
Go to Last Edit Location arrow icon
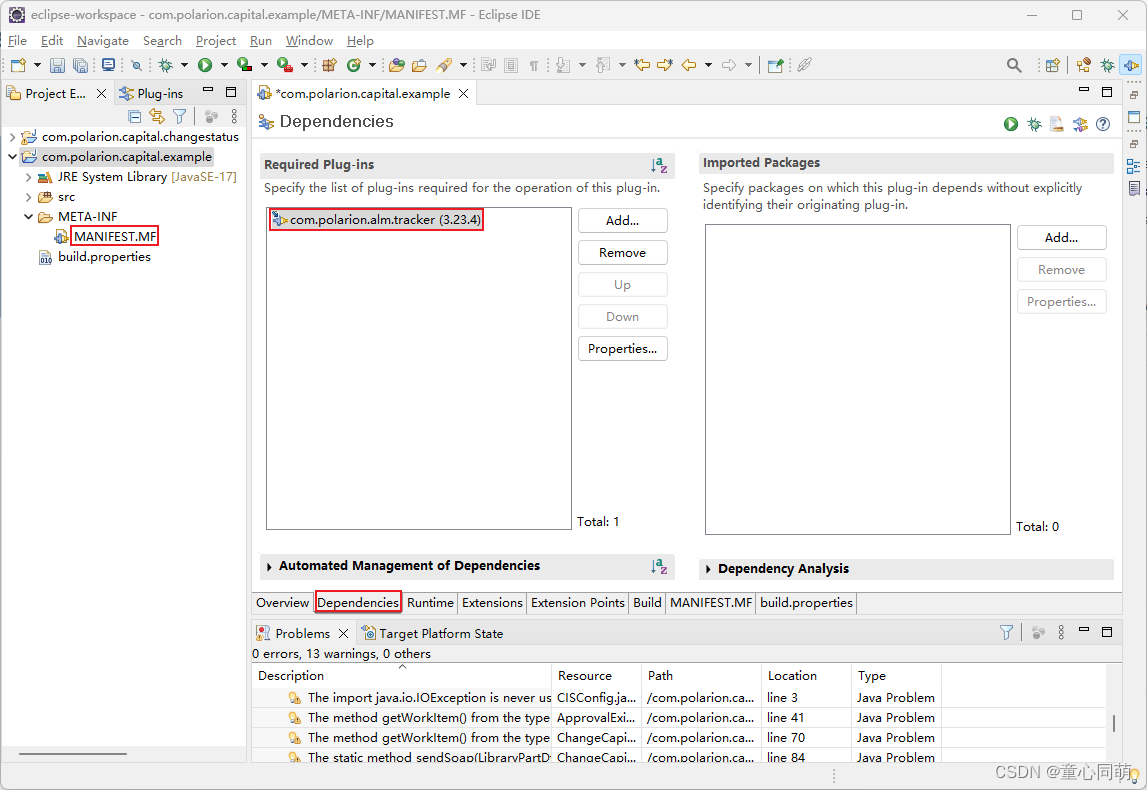click(x=642, y=65)
